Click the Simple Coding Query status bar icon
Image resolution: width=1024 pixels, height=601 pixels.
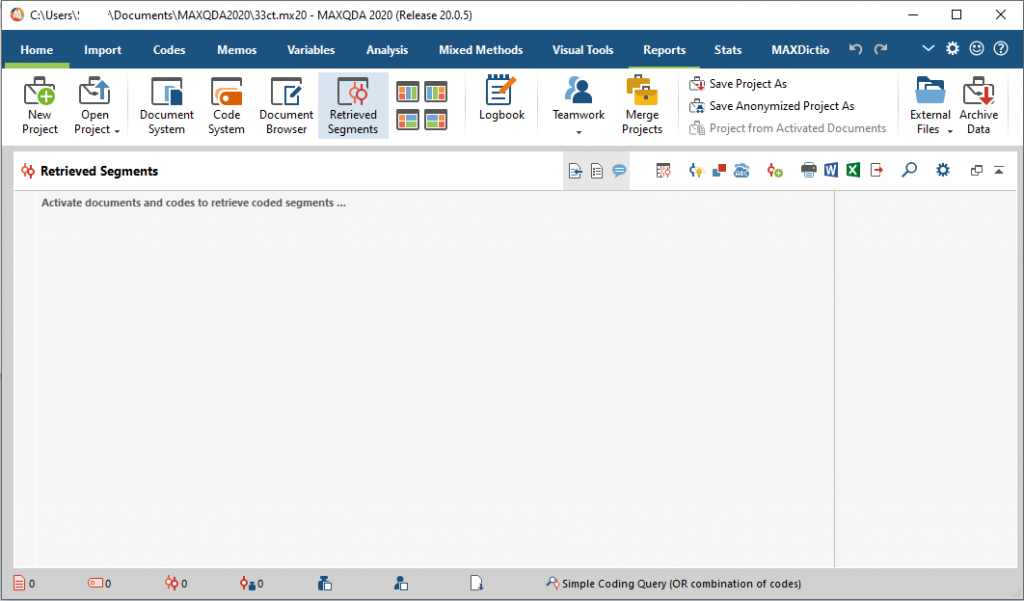coord(552,583)
